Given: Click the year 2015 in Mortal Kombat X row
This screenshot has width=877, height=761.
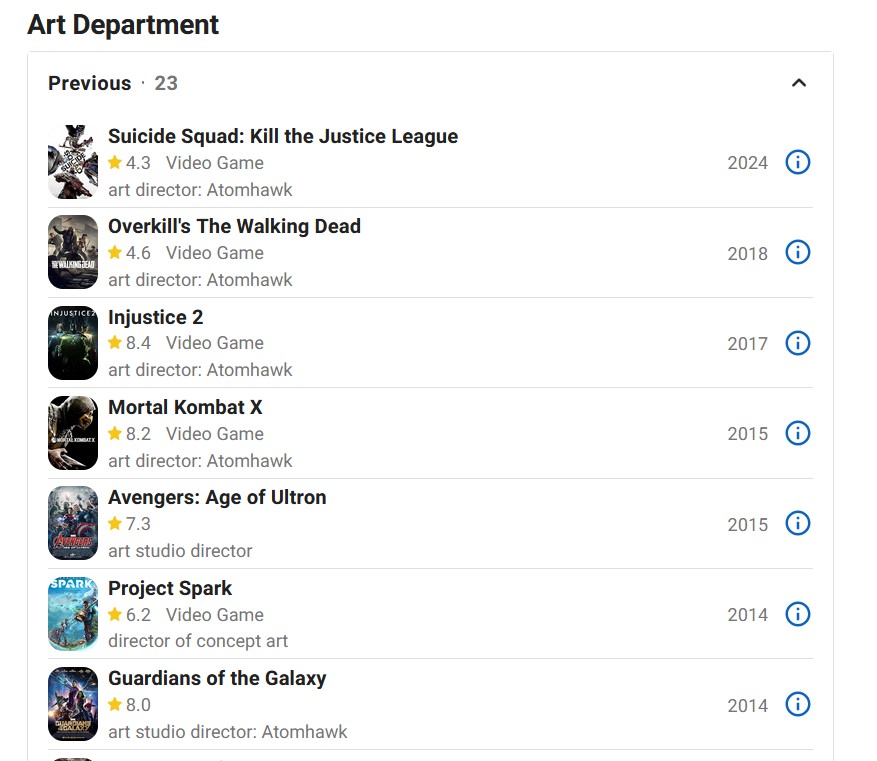Looking at the screenshot, I should point(747,434).
